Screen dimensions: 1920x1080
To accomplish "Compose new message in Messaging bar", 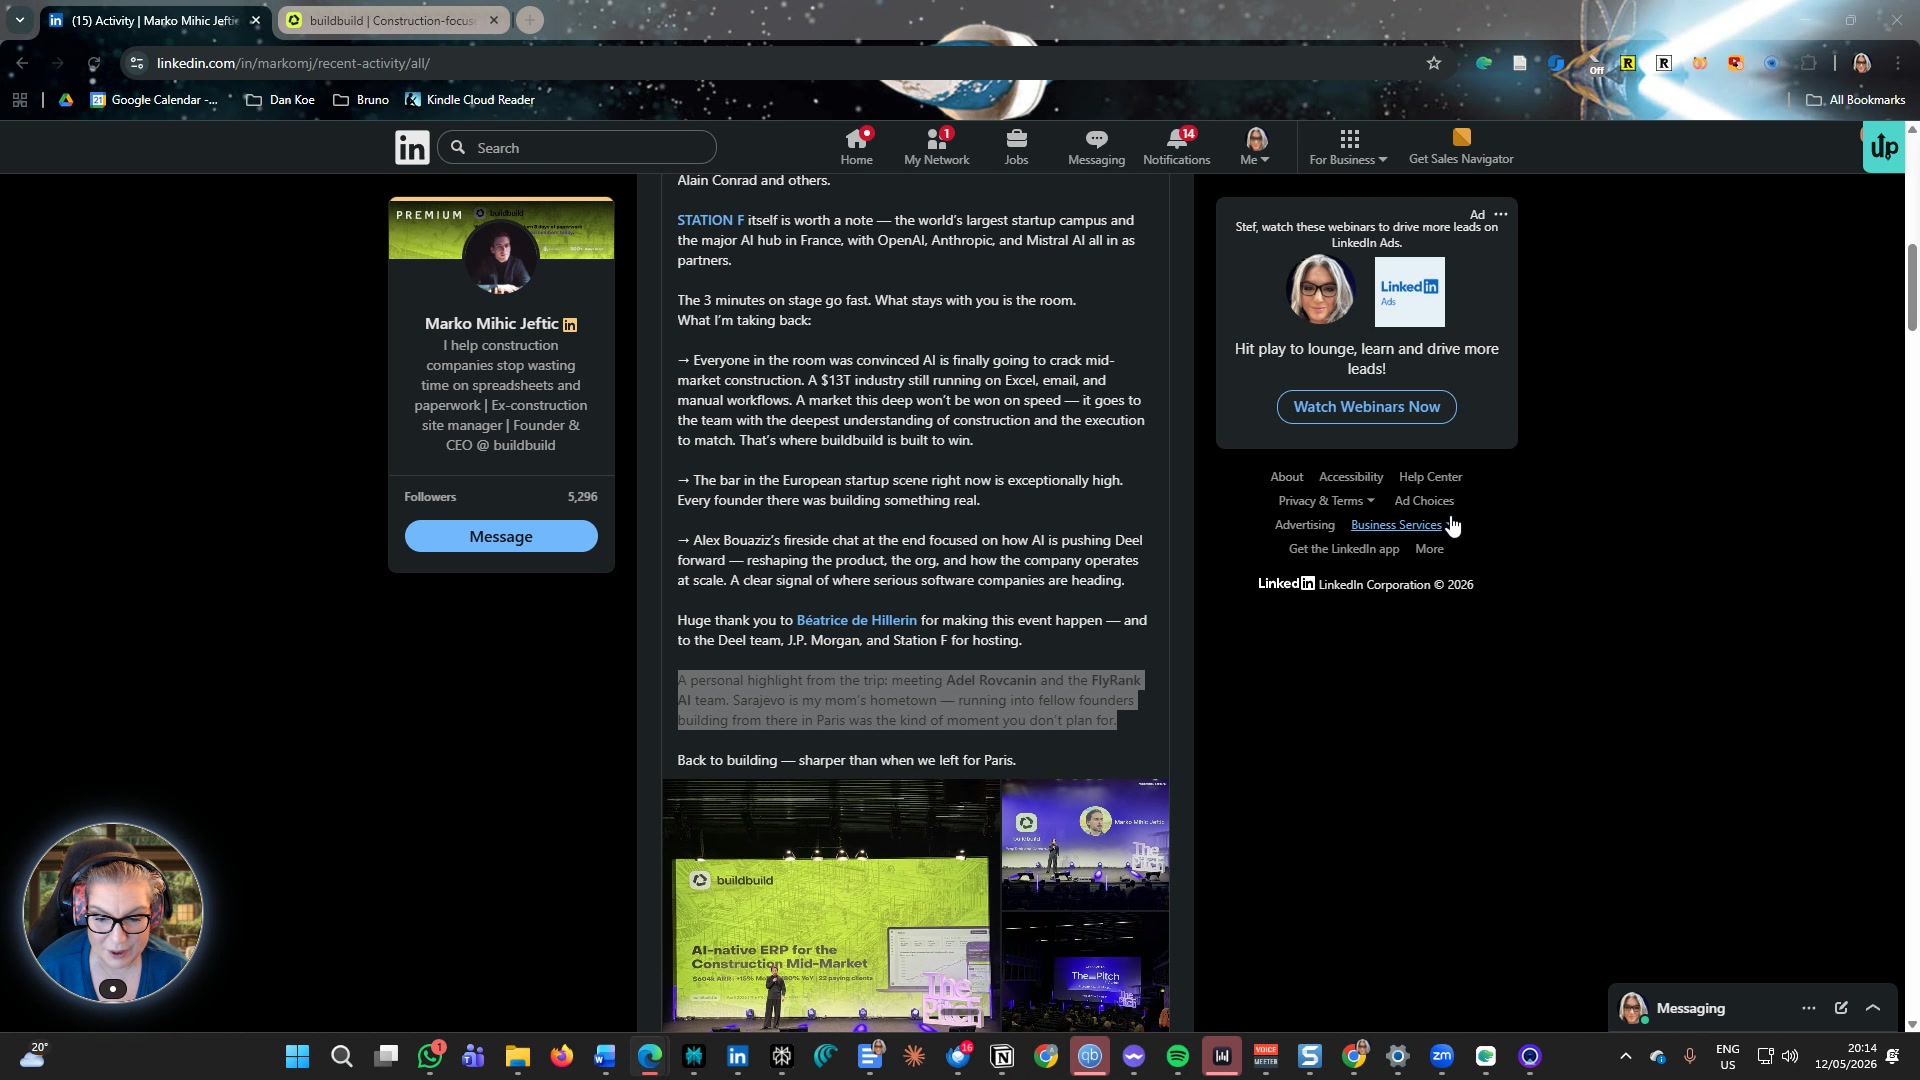I will point(1841,1008).
